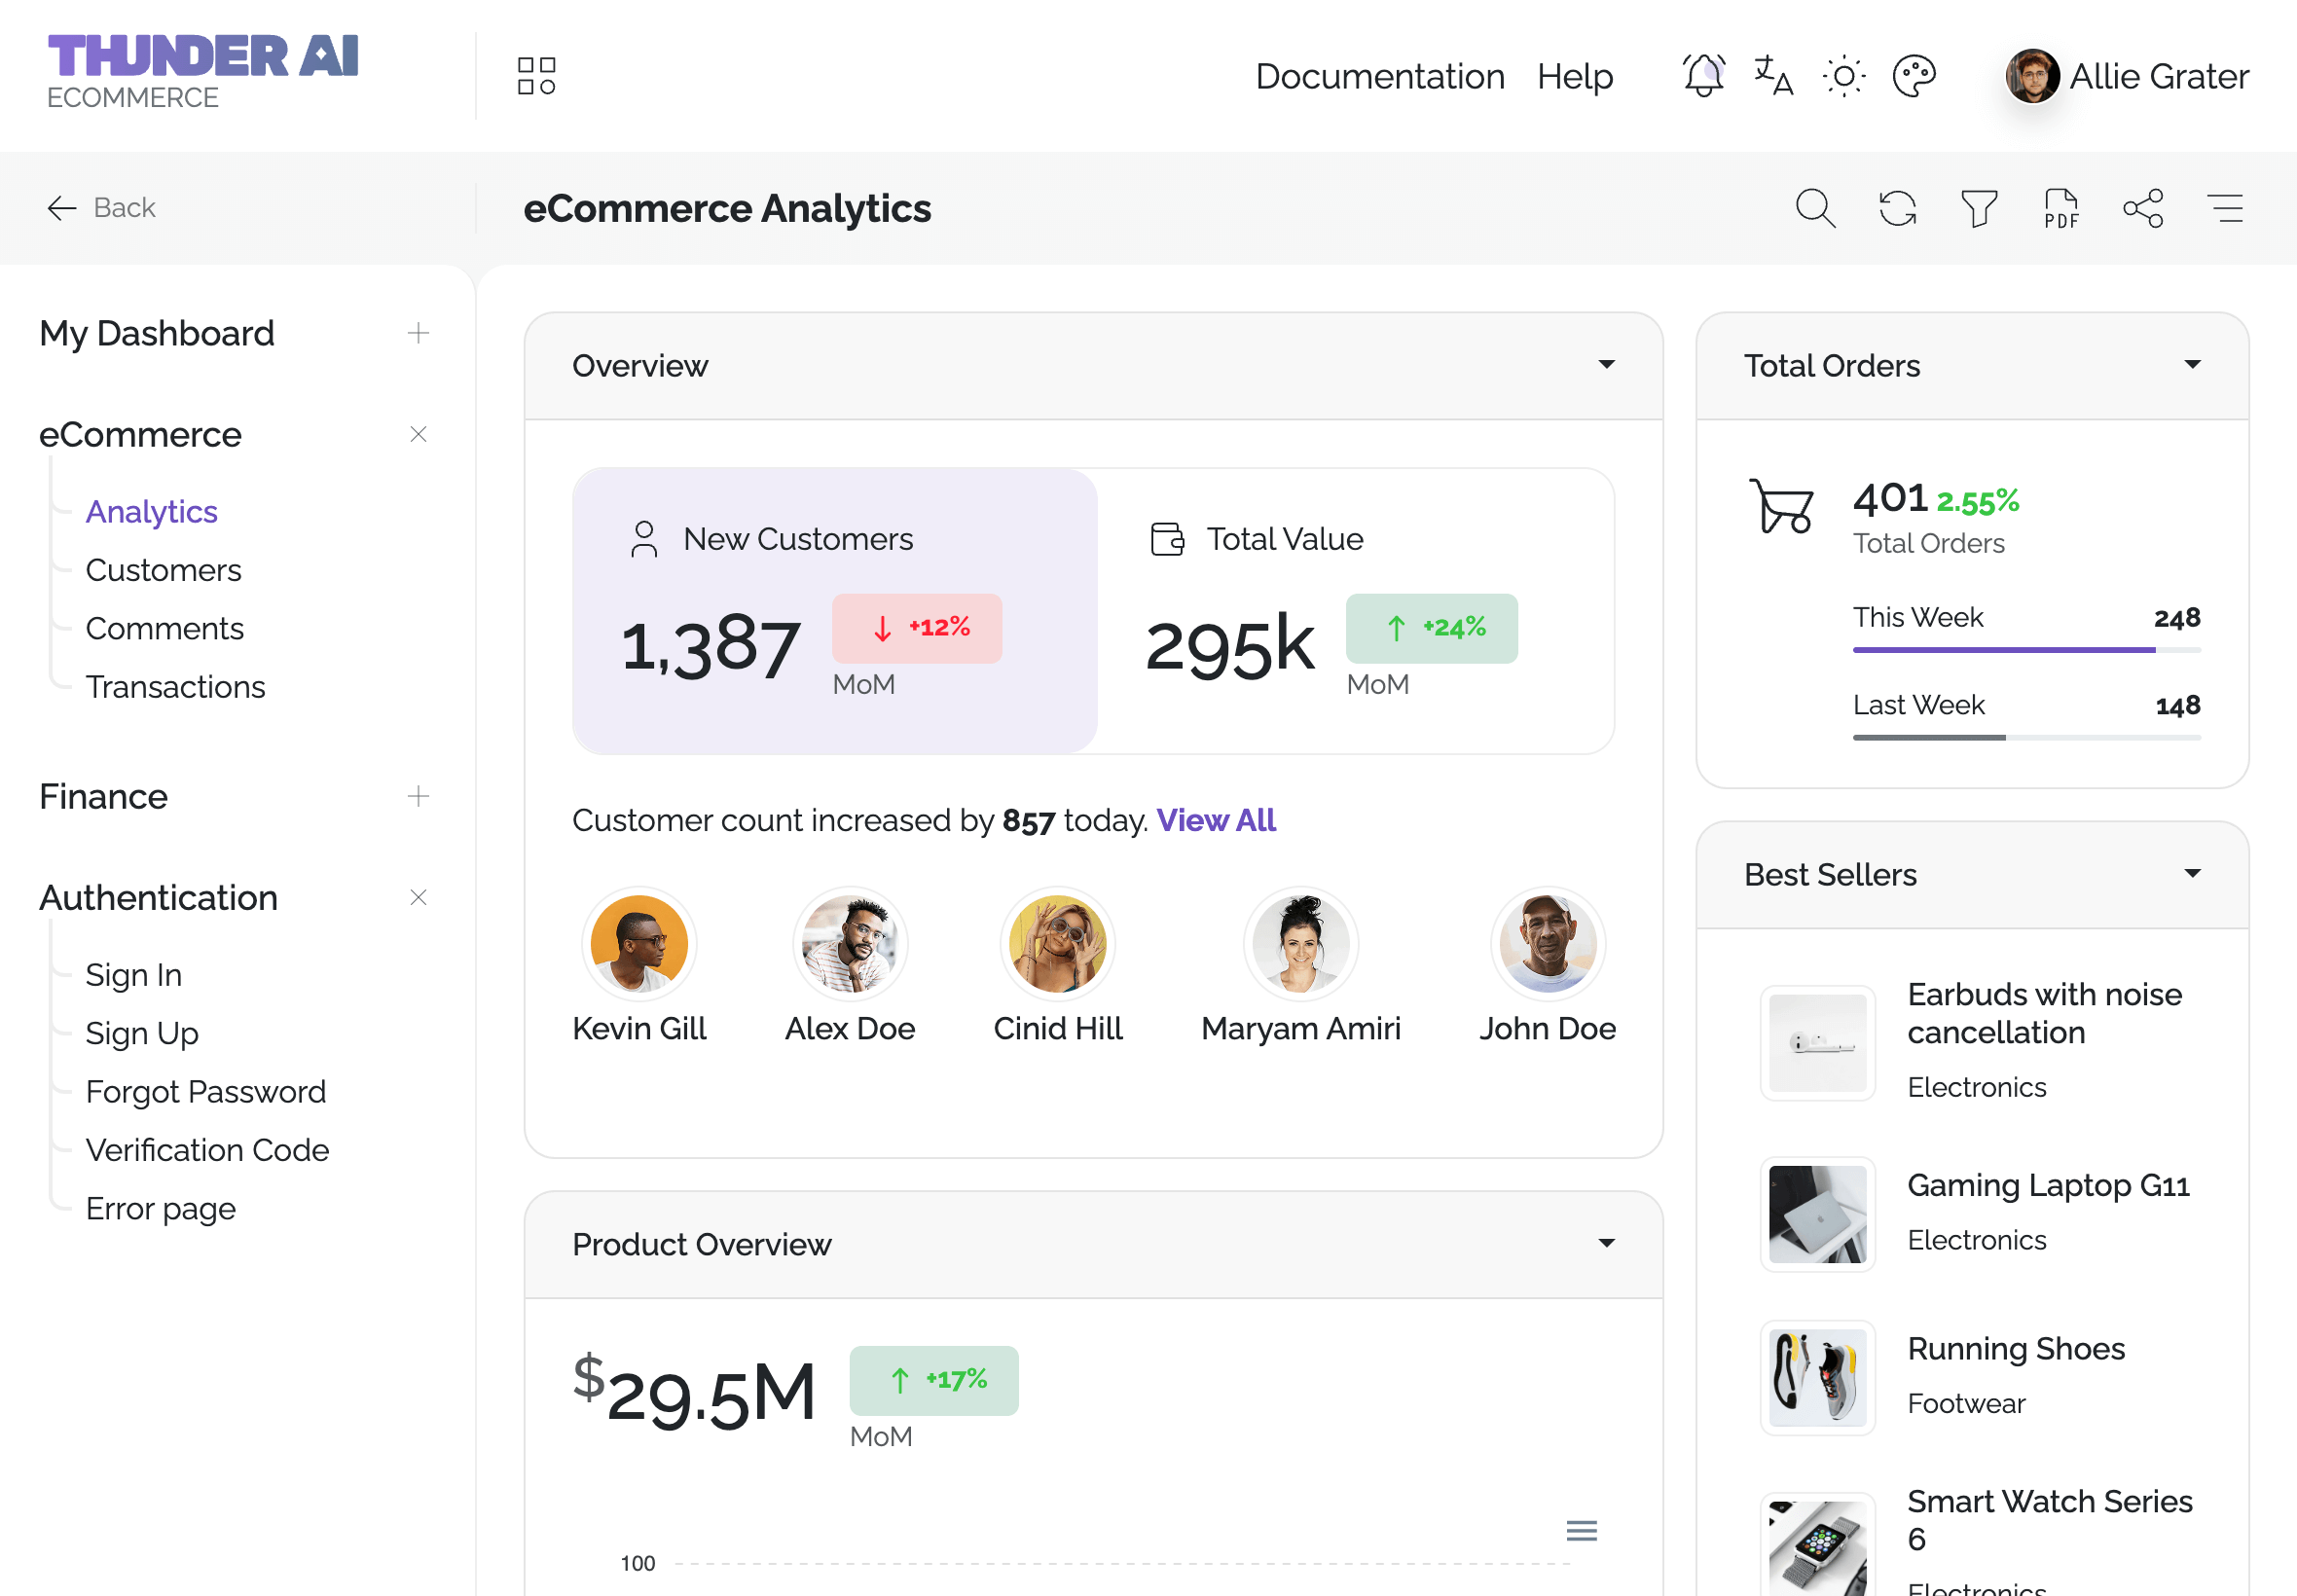2297x1596 pixels.
Task: Refresh the analytics page
Action: (1897, 208)
